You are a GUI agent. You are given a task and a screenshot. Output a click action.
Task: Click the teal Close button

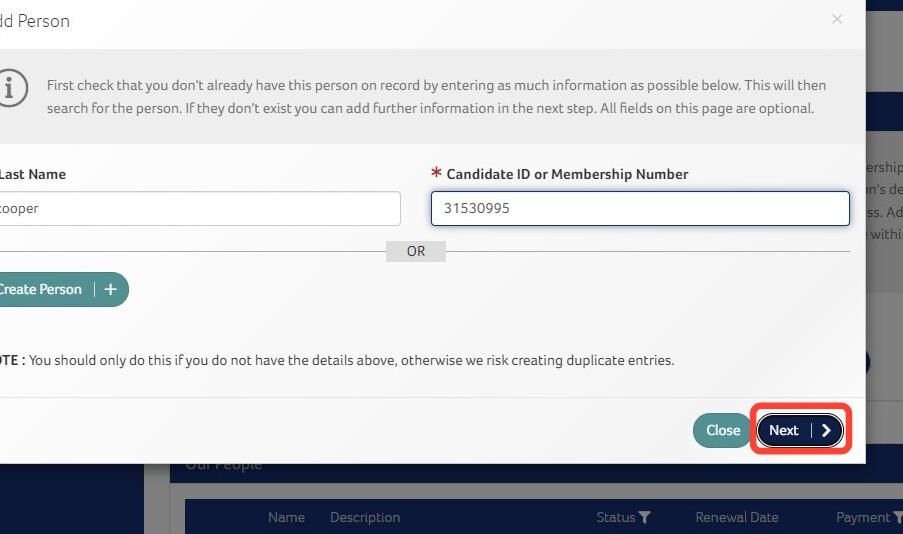723,430
